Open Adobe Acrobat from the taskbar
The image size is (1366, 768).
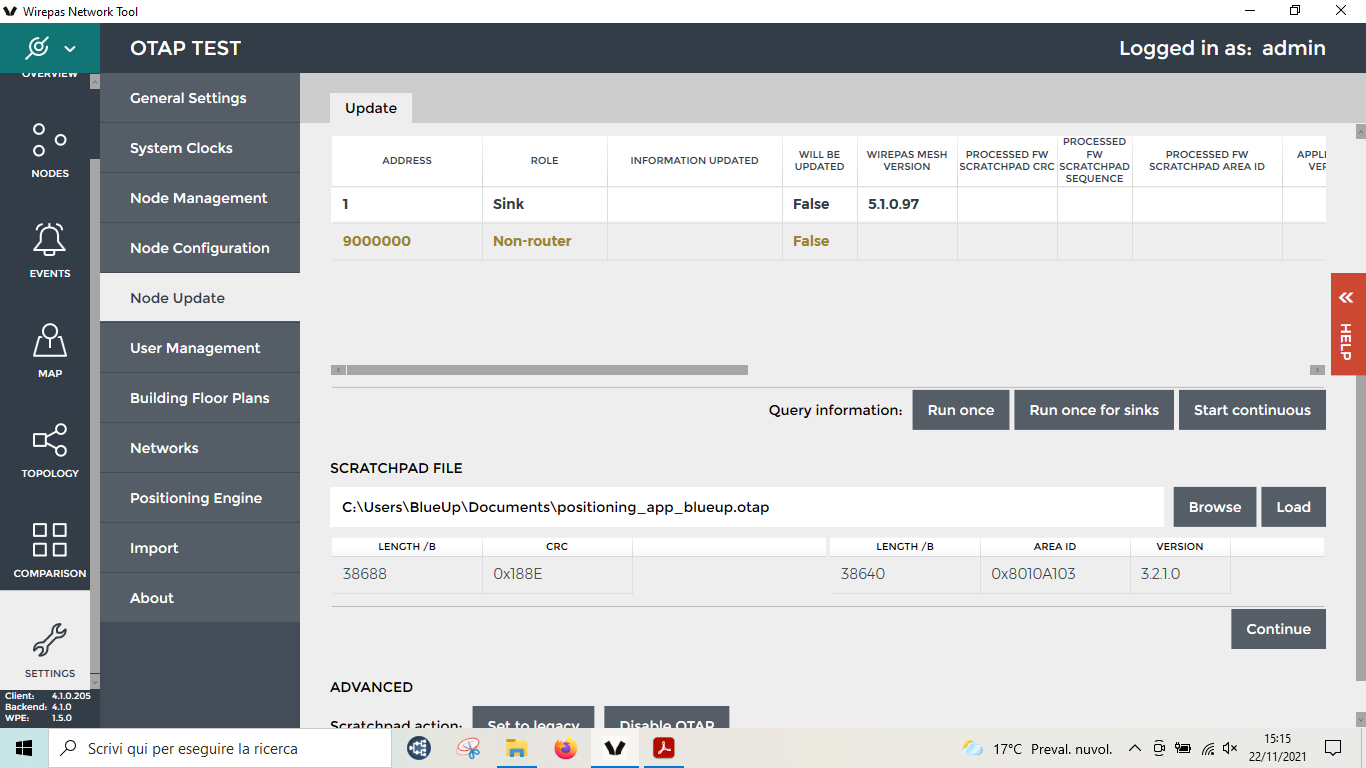[664, 748]
